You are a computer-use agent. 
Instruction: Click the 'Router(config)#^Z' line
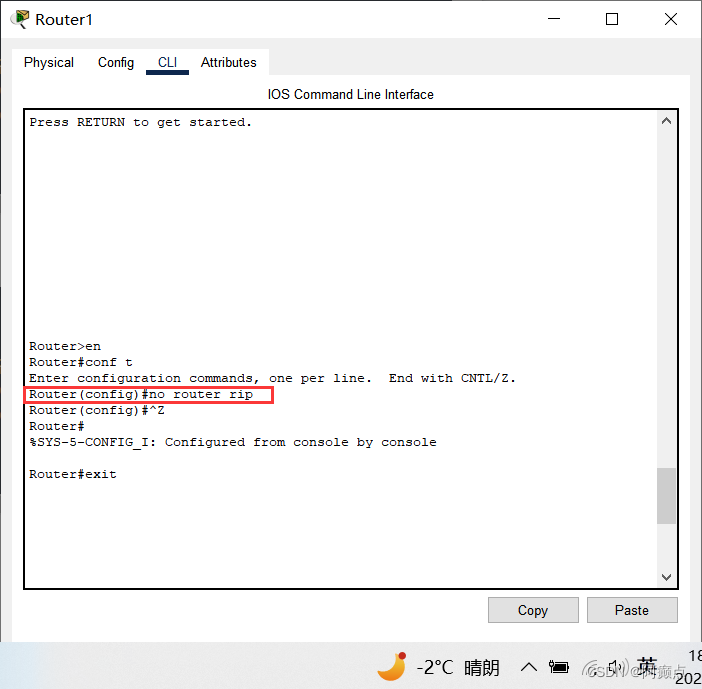(97, 410)
